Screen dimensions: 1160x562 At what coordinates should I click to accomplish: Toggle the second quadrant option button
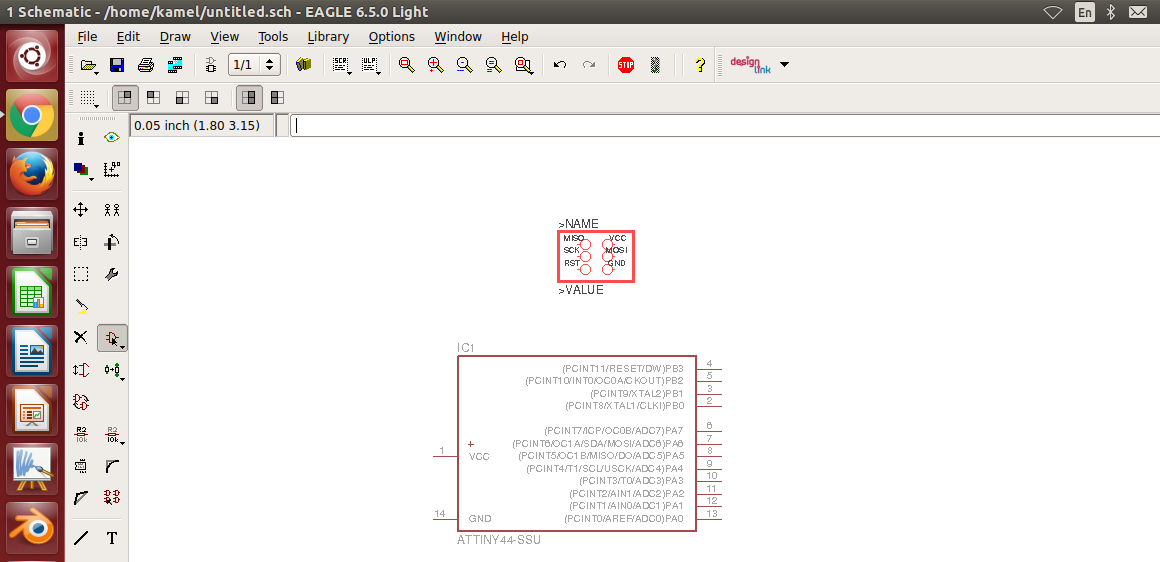[x=153, y=97]
